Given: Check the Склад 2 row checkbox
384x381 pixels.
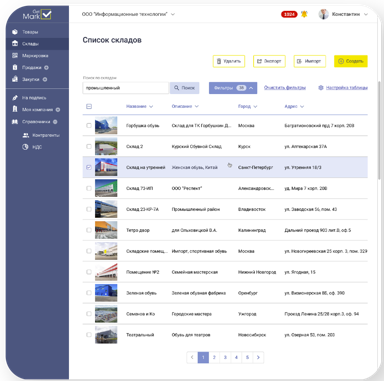Looking at the screenshot, I should pos(89,146).
